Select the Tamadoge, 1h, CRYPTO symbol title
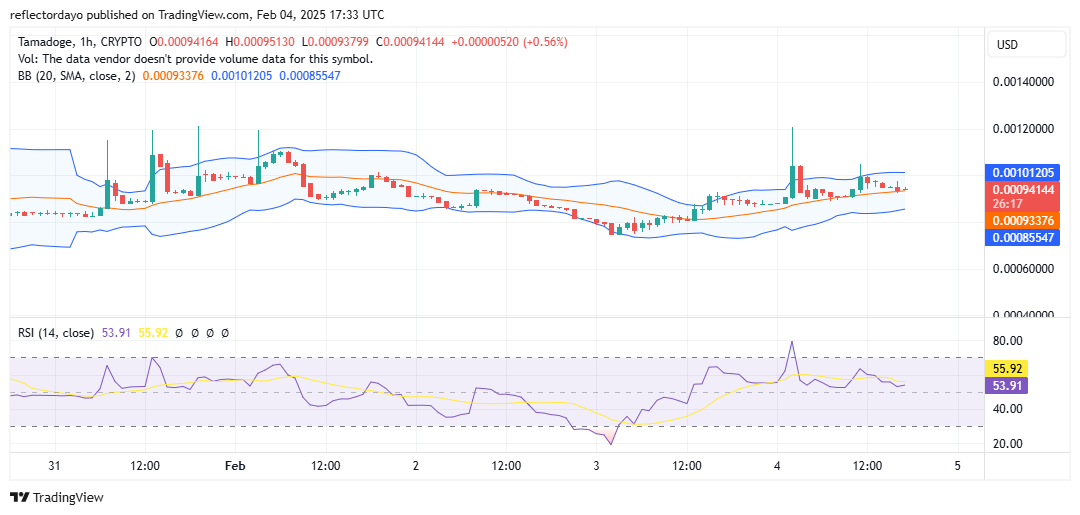The height and width of the screenshot is (515, 1080). (x=80, y=42)
